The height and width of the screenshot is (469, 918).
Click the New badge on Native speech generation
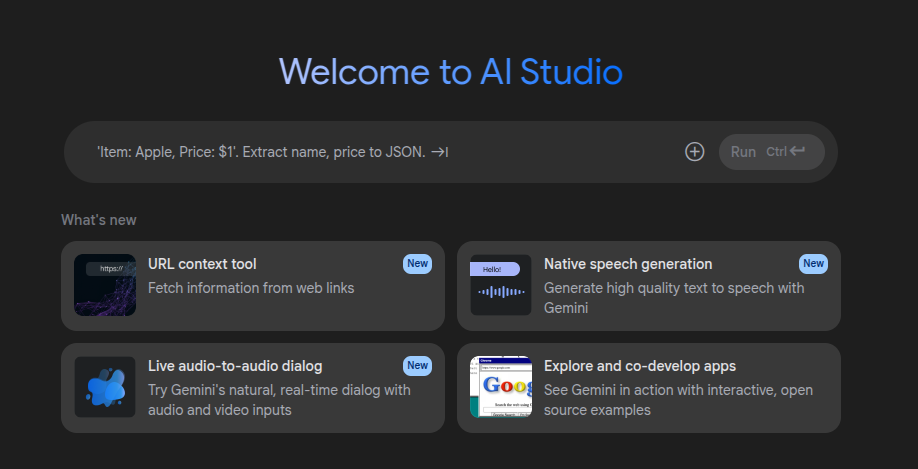coord(813,264)
